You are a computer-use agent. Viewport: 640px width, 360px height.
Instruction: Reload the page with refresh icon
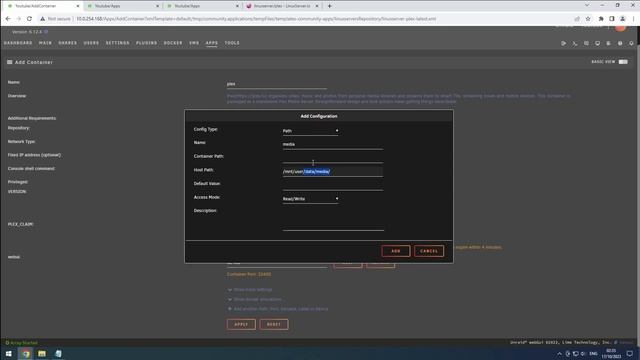29,19
